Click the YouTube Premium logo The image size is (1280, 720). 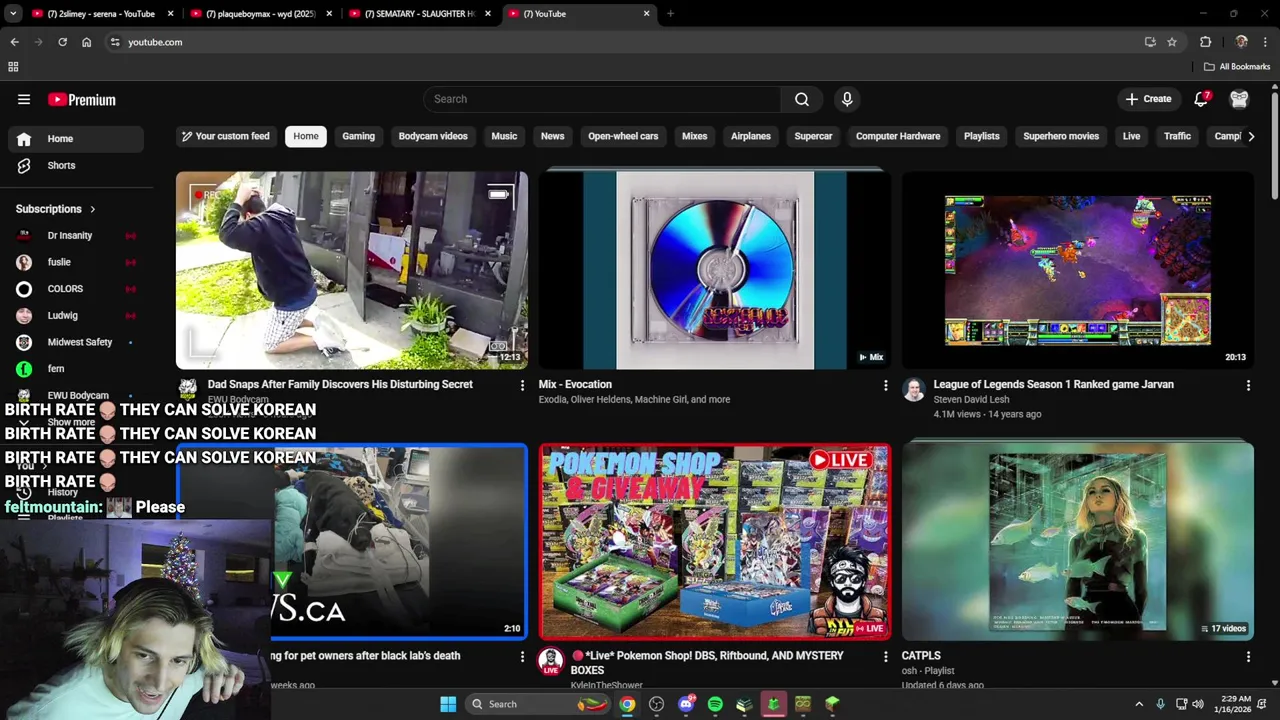(82, 100)
